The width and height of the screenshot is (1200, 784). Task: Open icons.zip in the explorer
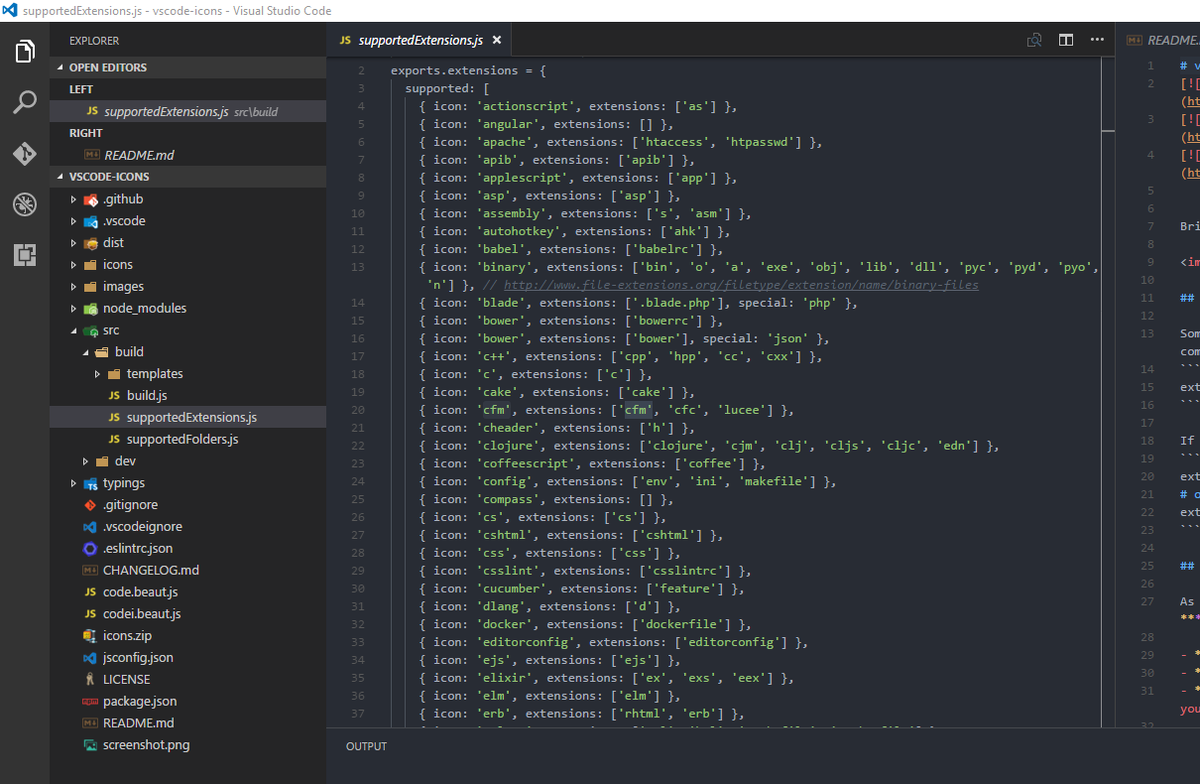point(188,636)
